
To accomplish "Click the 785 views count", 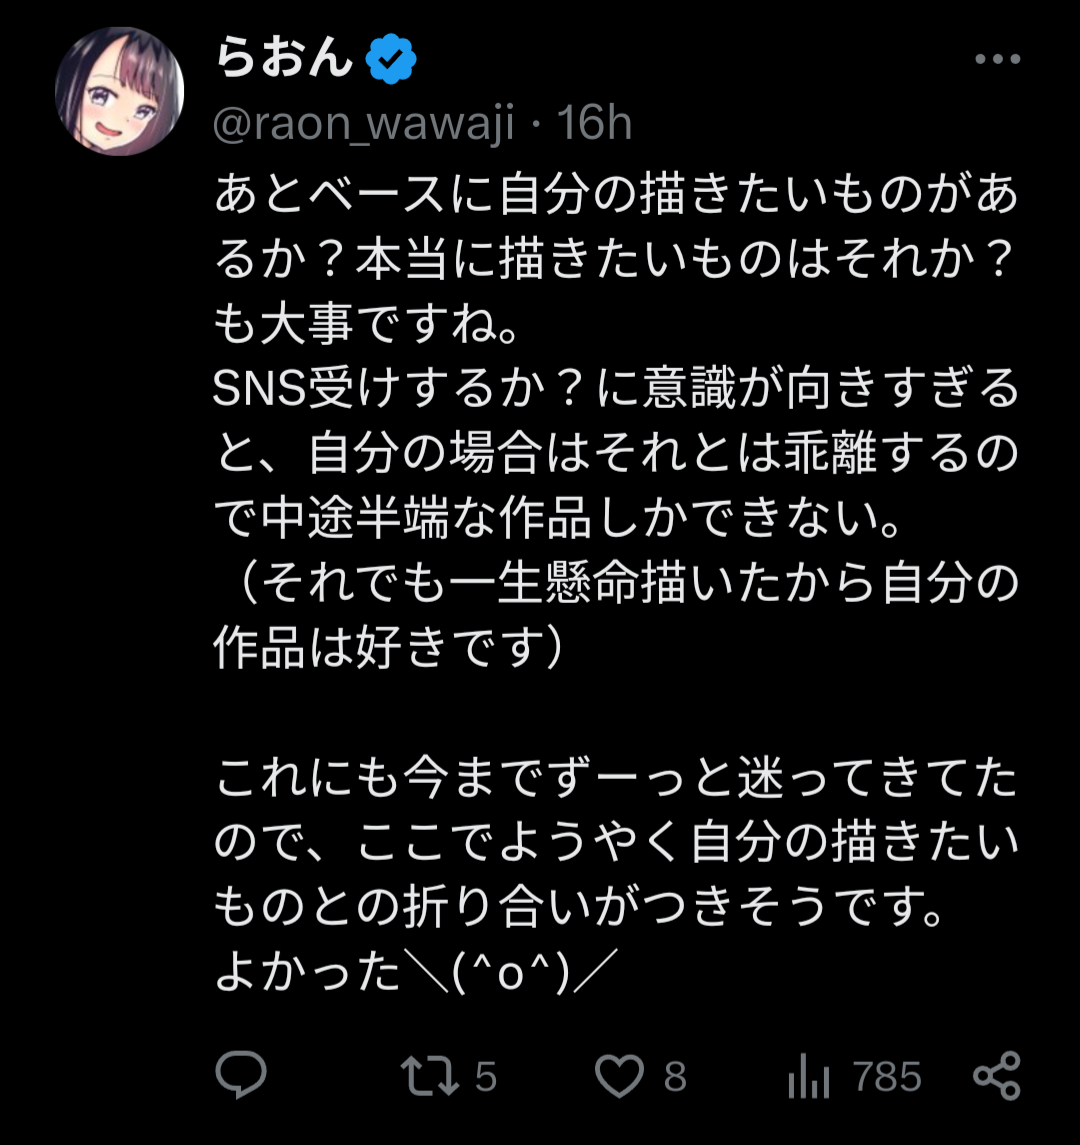I will click(x=887, y=1077).
